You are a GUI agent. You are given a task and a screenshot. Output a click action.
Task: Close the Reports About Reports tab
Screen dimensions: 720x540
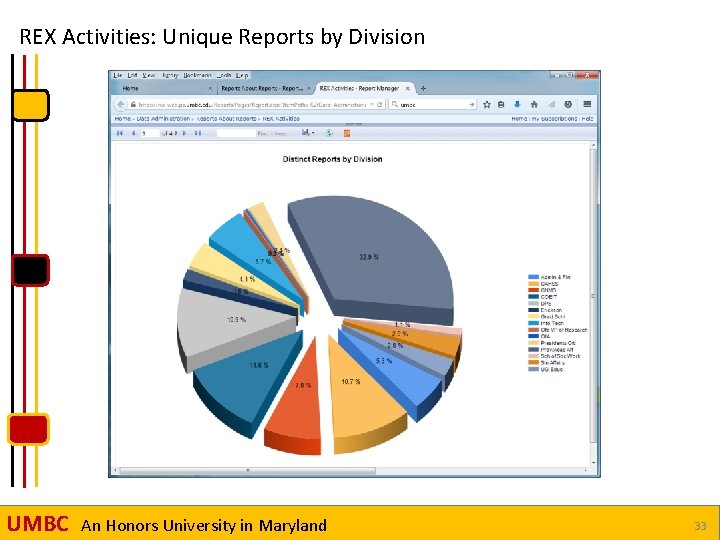point(309,88)
